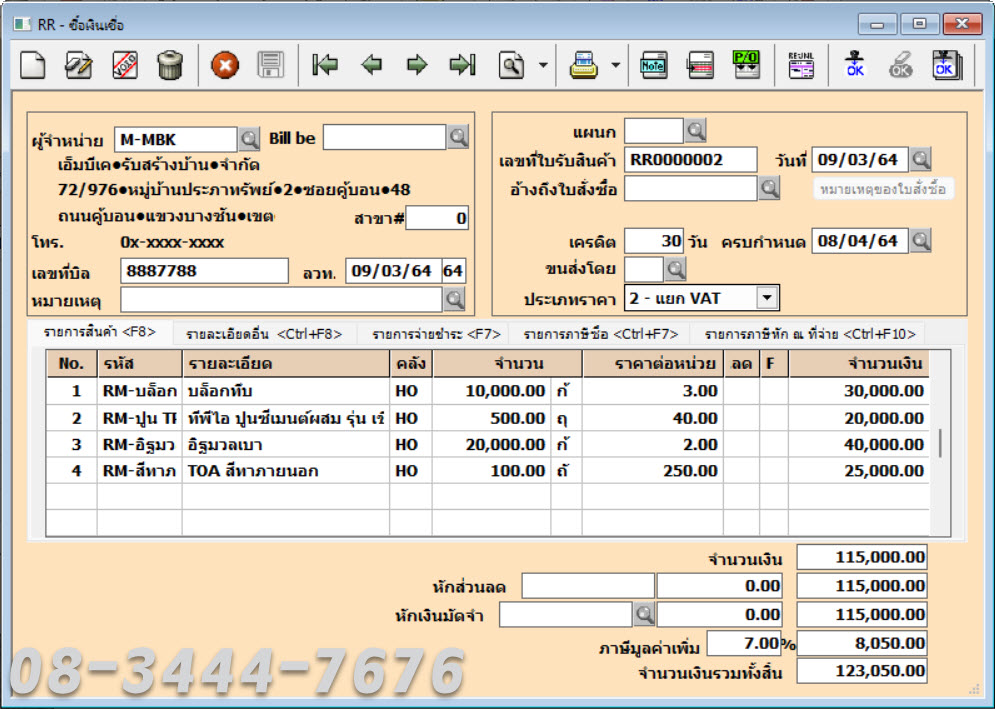Click the vertical scrollbar of item table

click(x=940, y=443)
